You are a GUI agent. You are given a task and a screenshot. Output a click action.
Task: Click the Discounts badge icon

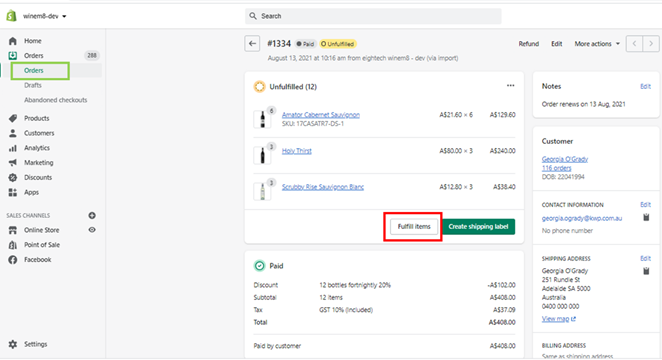point(13,177)
